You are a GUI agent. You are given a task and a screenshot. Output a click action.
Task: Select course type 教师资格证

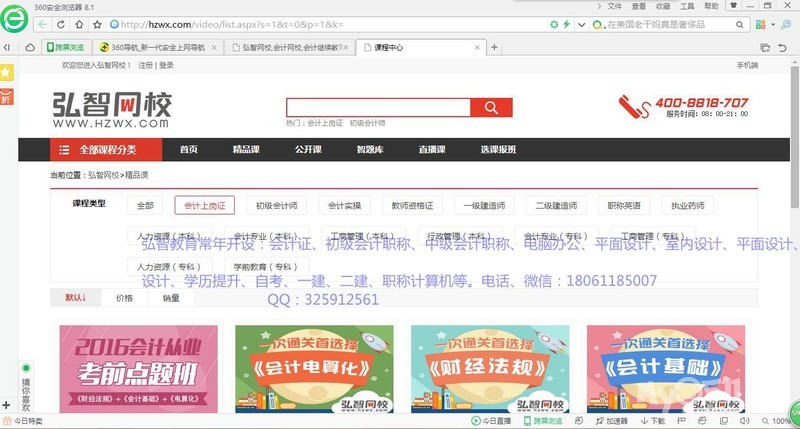[412, 206]
